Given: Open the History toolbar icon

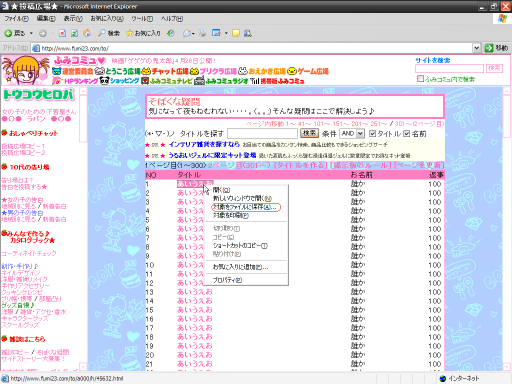Looking at the screenshot, I should pyautogui.click(x=171, y=33).
